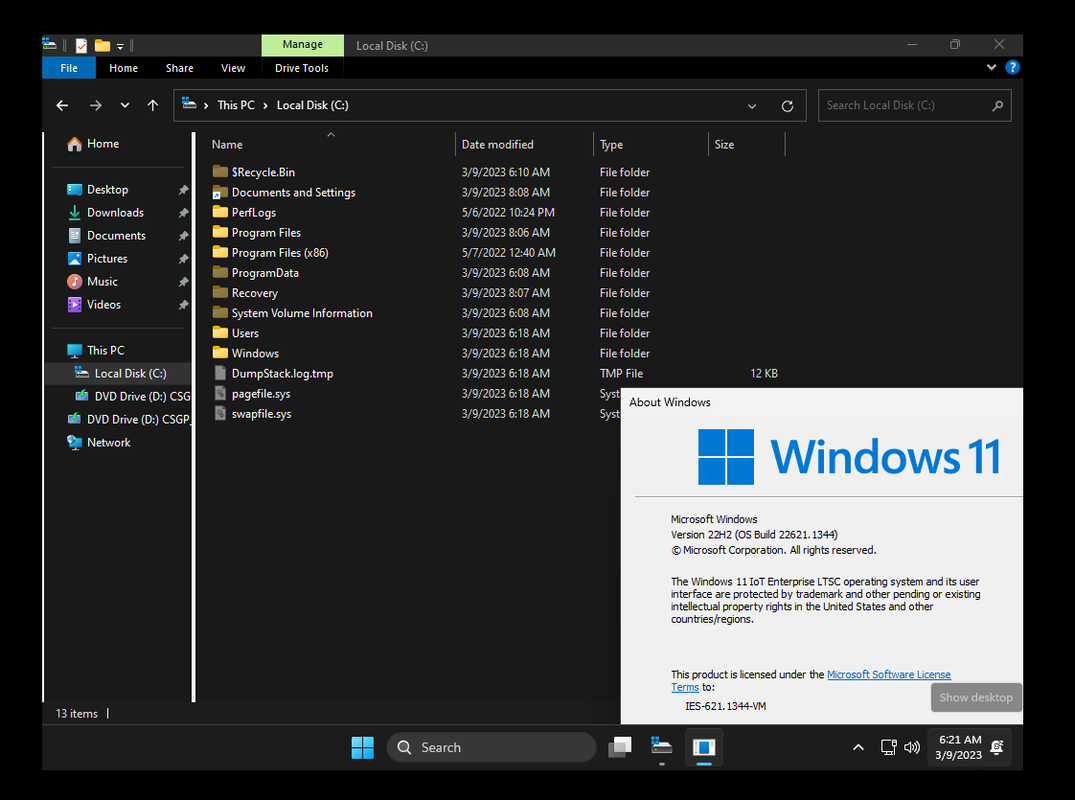Image resolution: width=1075 pixels, height=800 pixels.
Task: Select the Recovery folder
Action: pyautogui.click(x=254, y=293)
